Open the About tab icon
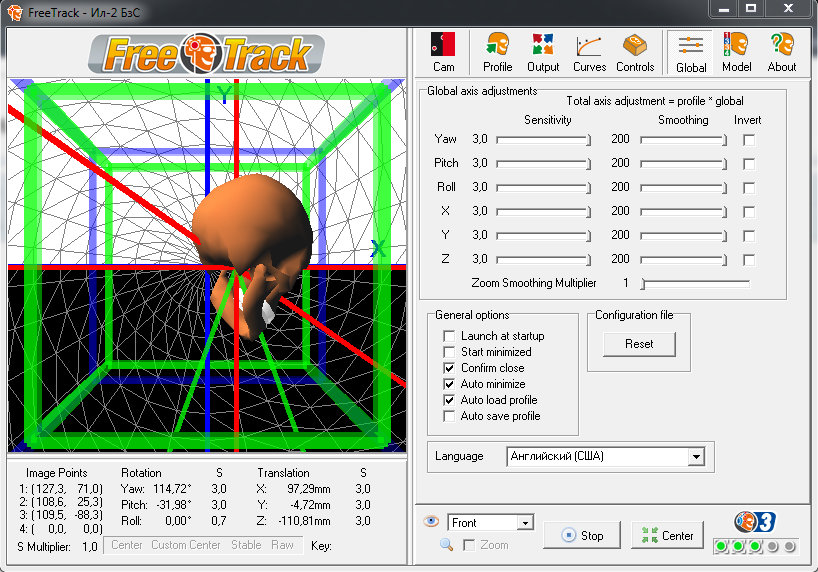The height and width of the screenshot is (572, 818). [x=781, y=45]
